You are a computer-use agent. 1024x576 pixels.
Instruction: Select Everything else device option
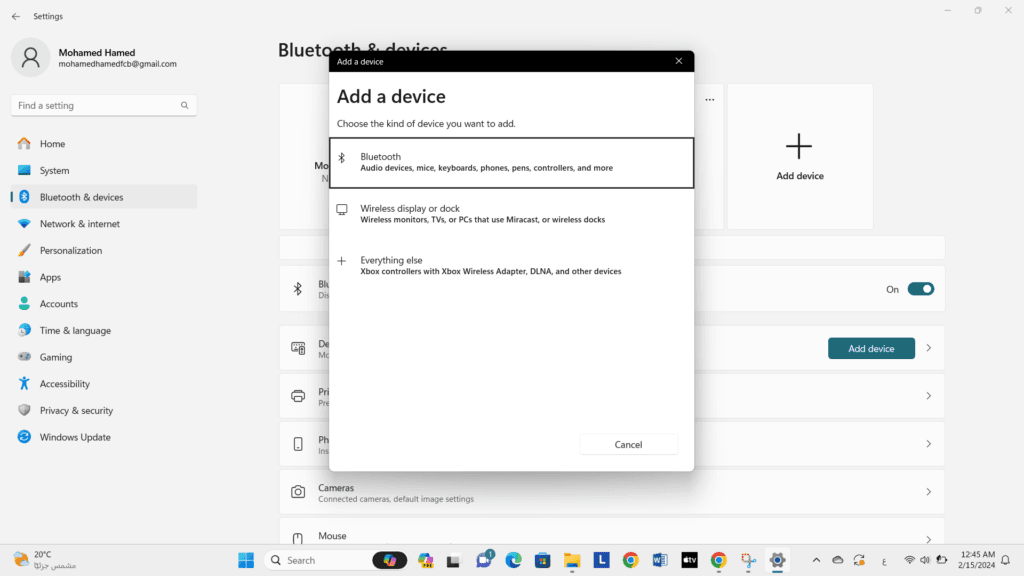pyautogui.click(x=511, y=266)
